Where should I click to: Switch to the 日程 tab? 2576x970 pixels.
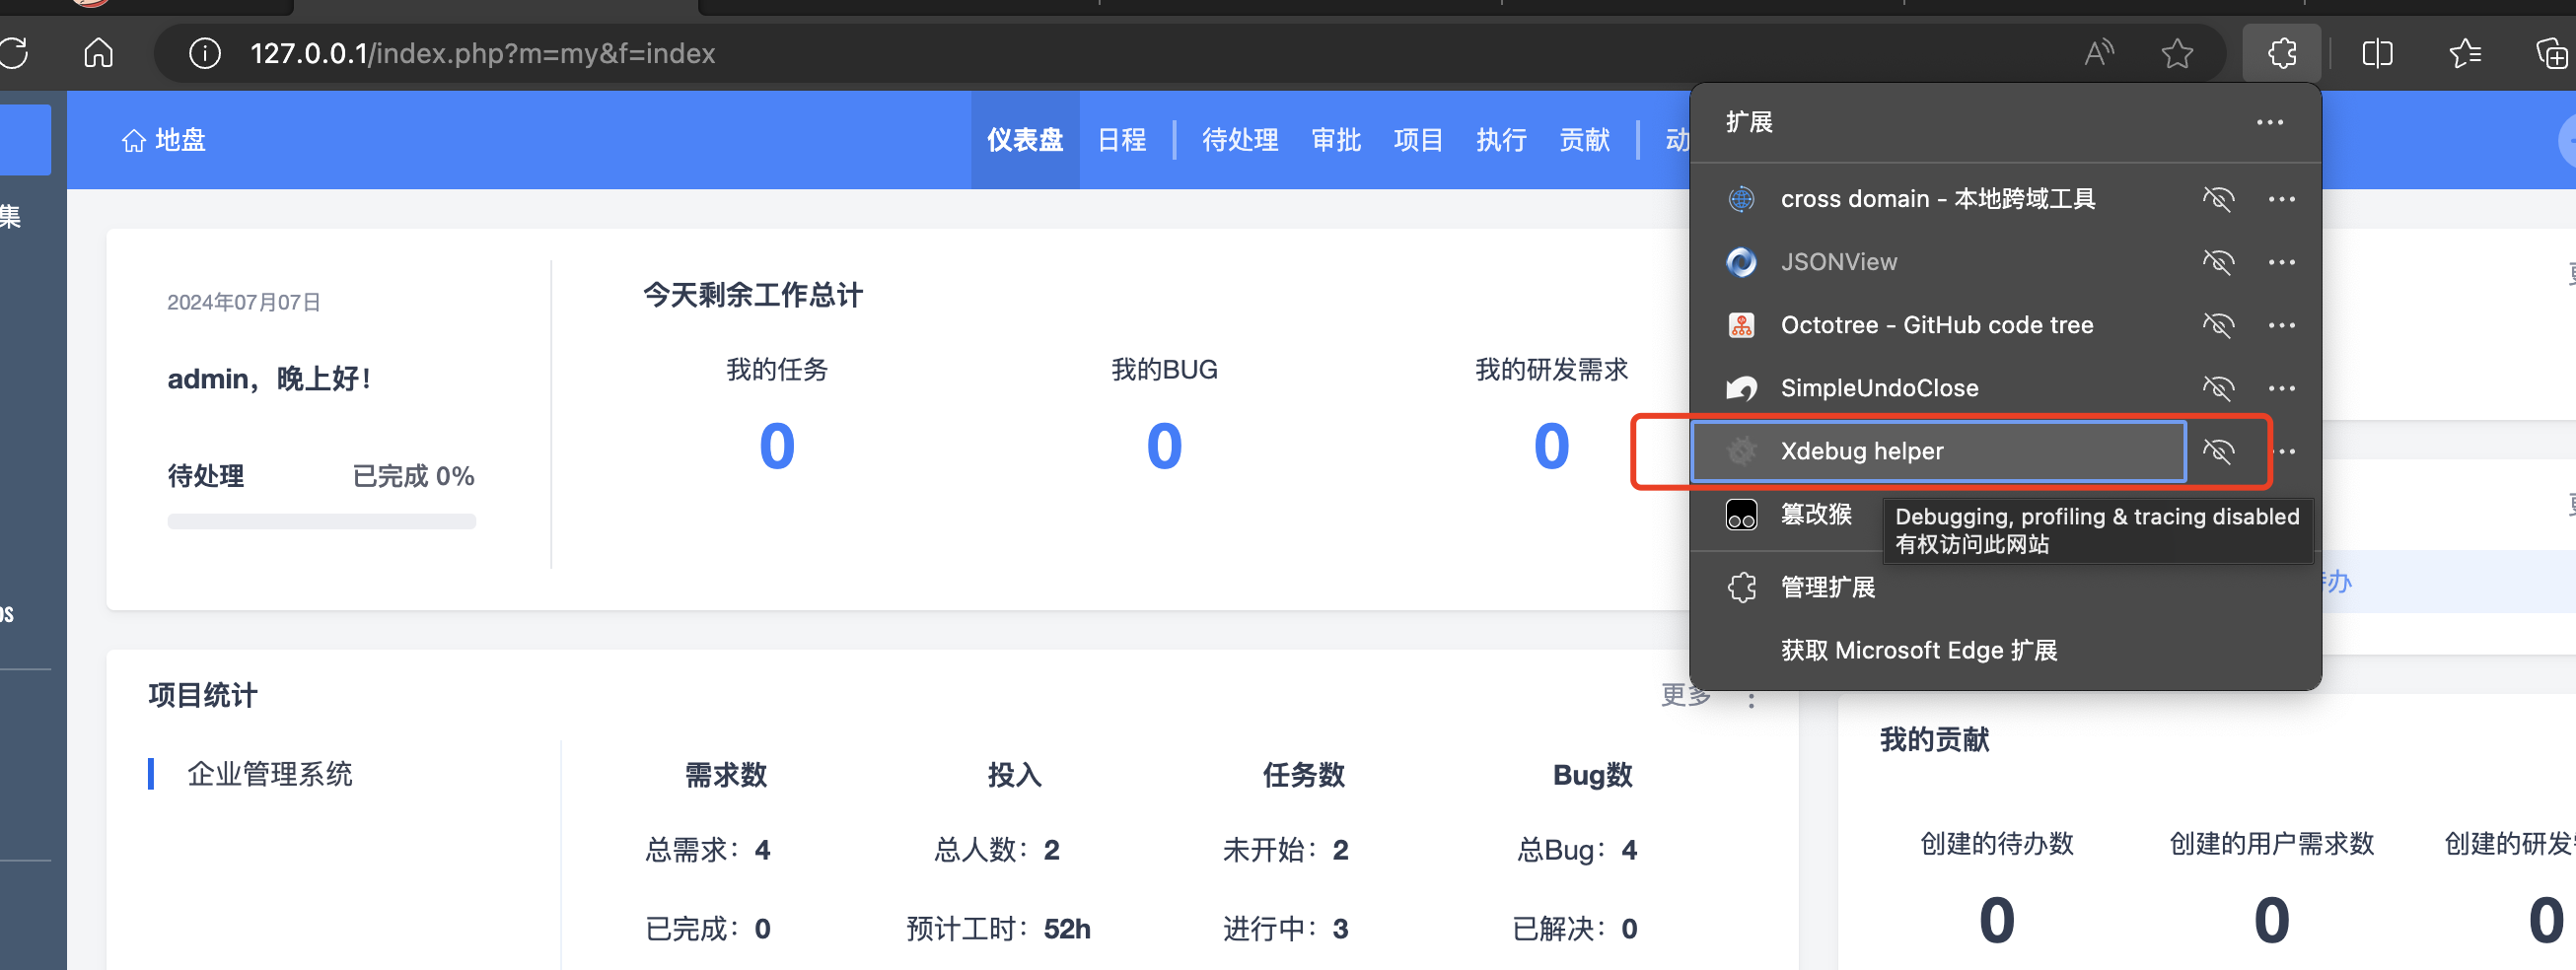[1122, 140]
